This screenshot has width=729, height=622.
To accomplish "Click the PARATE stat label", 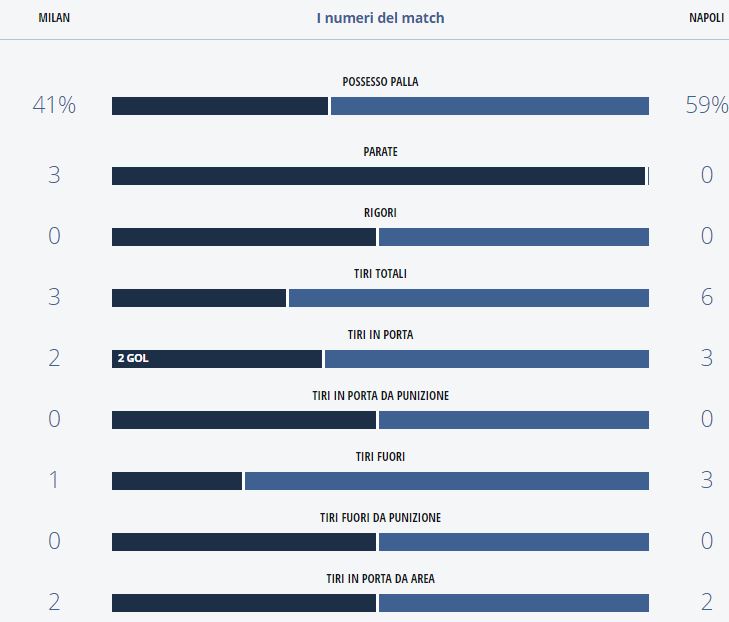I will (x=380, y=152).
